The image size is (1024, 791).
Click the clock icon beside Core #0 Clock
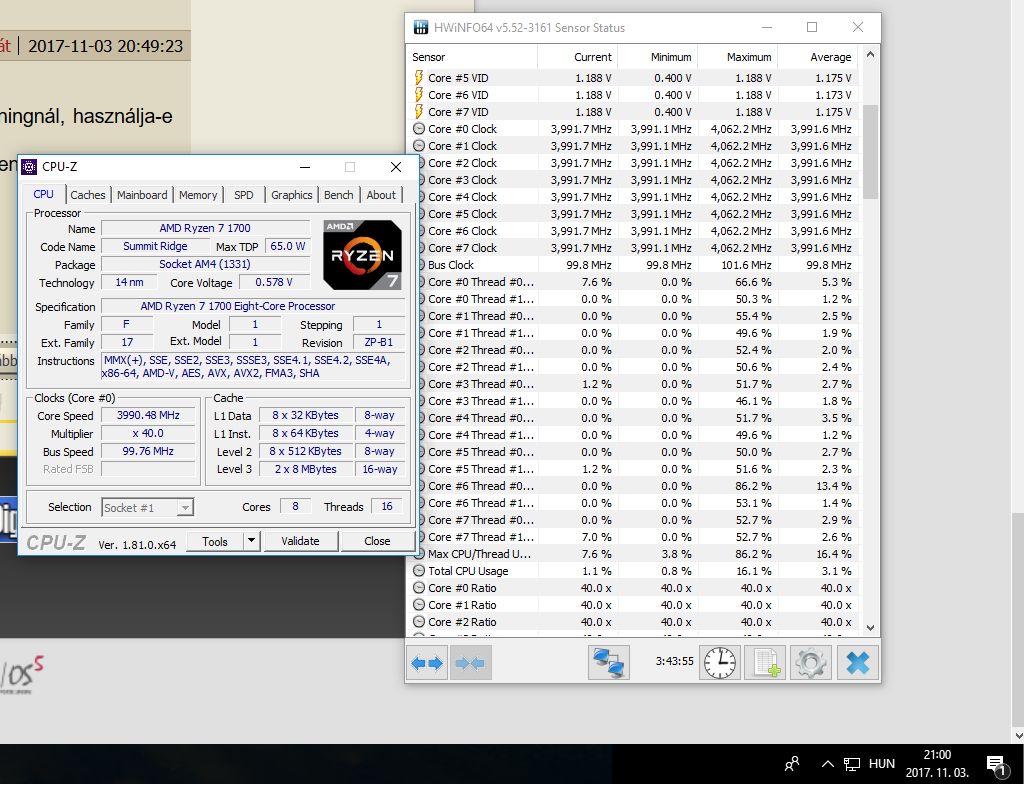coord(419,129)
